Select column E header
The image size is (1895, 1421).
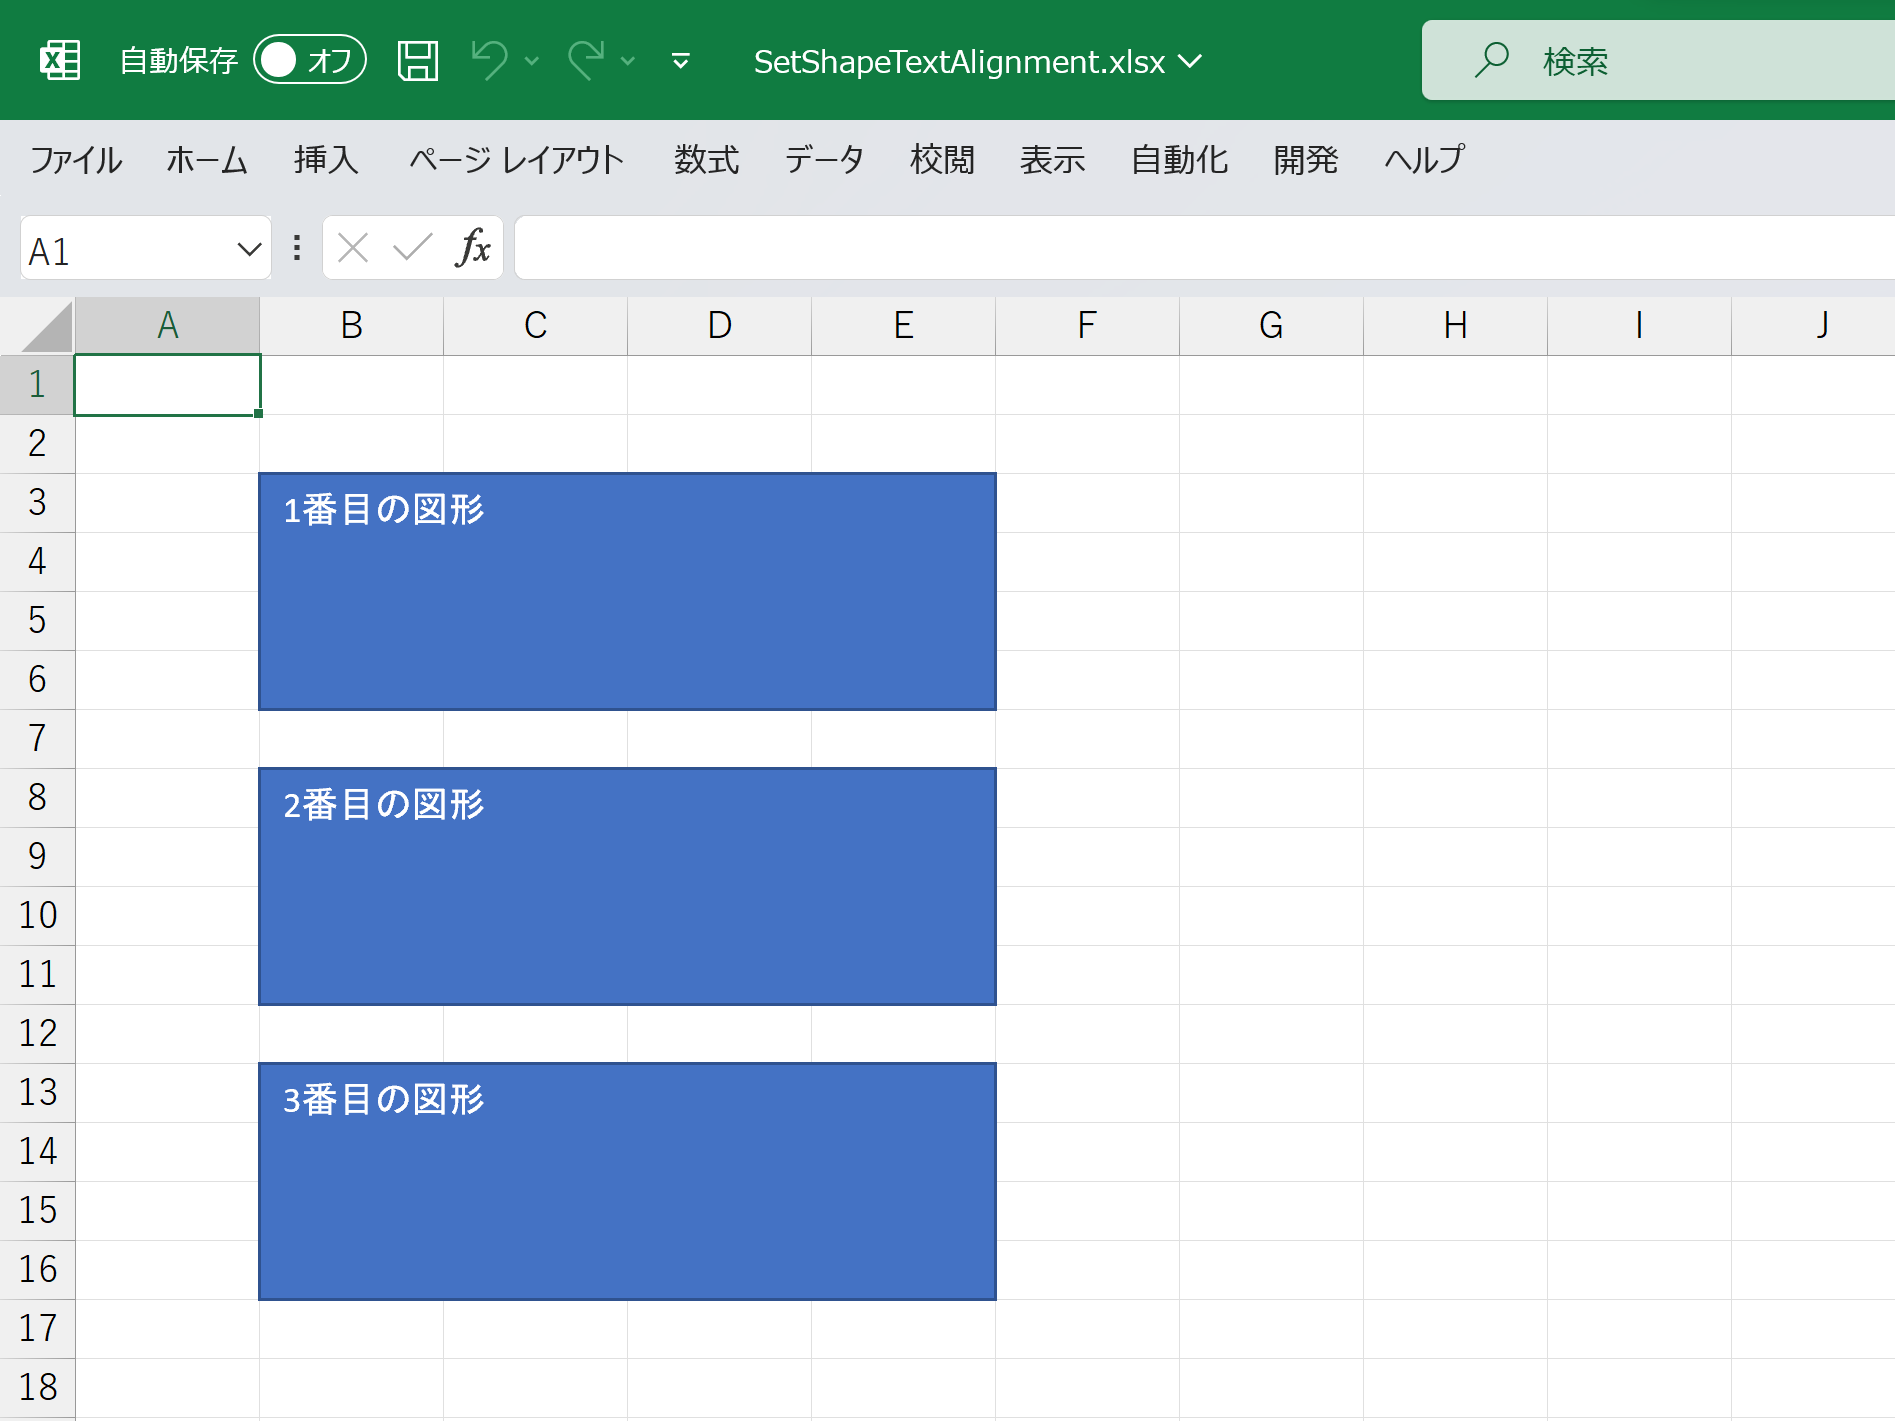tap(904, 326)
